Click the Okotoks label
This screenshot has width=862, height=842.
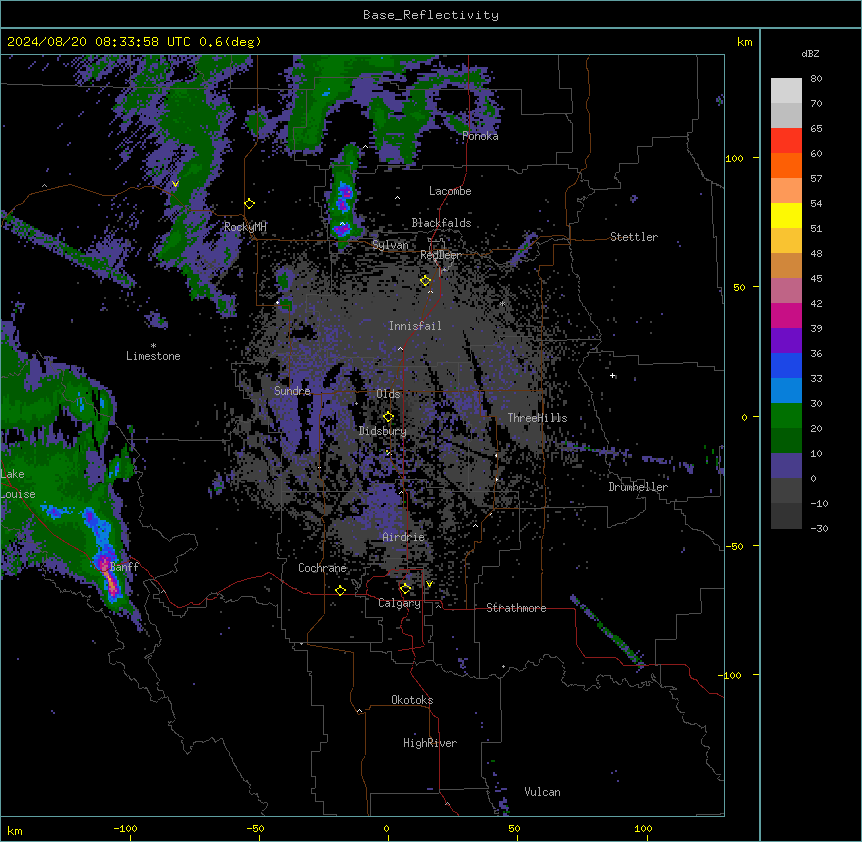click(412, 700)
